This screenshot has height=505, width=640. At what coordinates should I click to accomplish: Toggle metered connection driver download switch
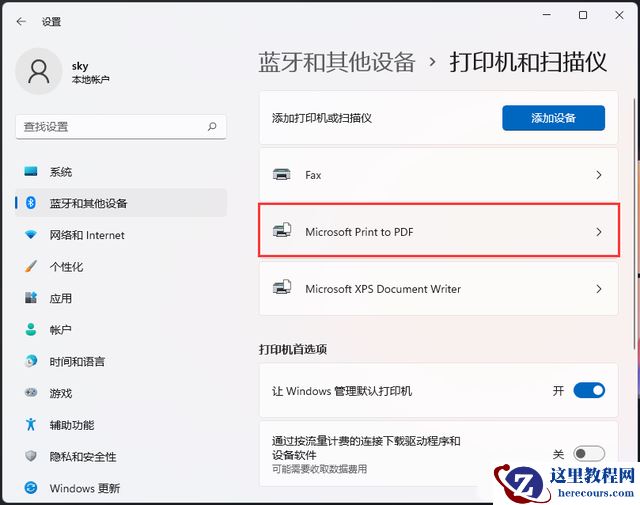[589, 454]
